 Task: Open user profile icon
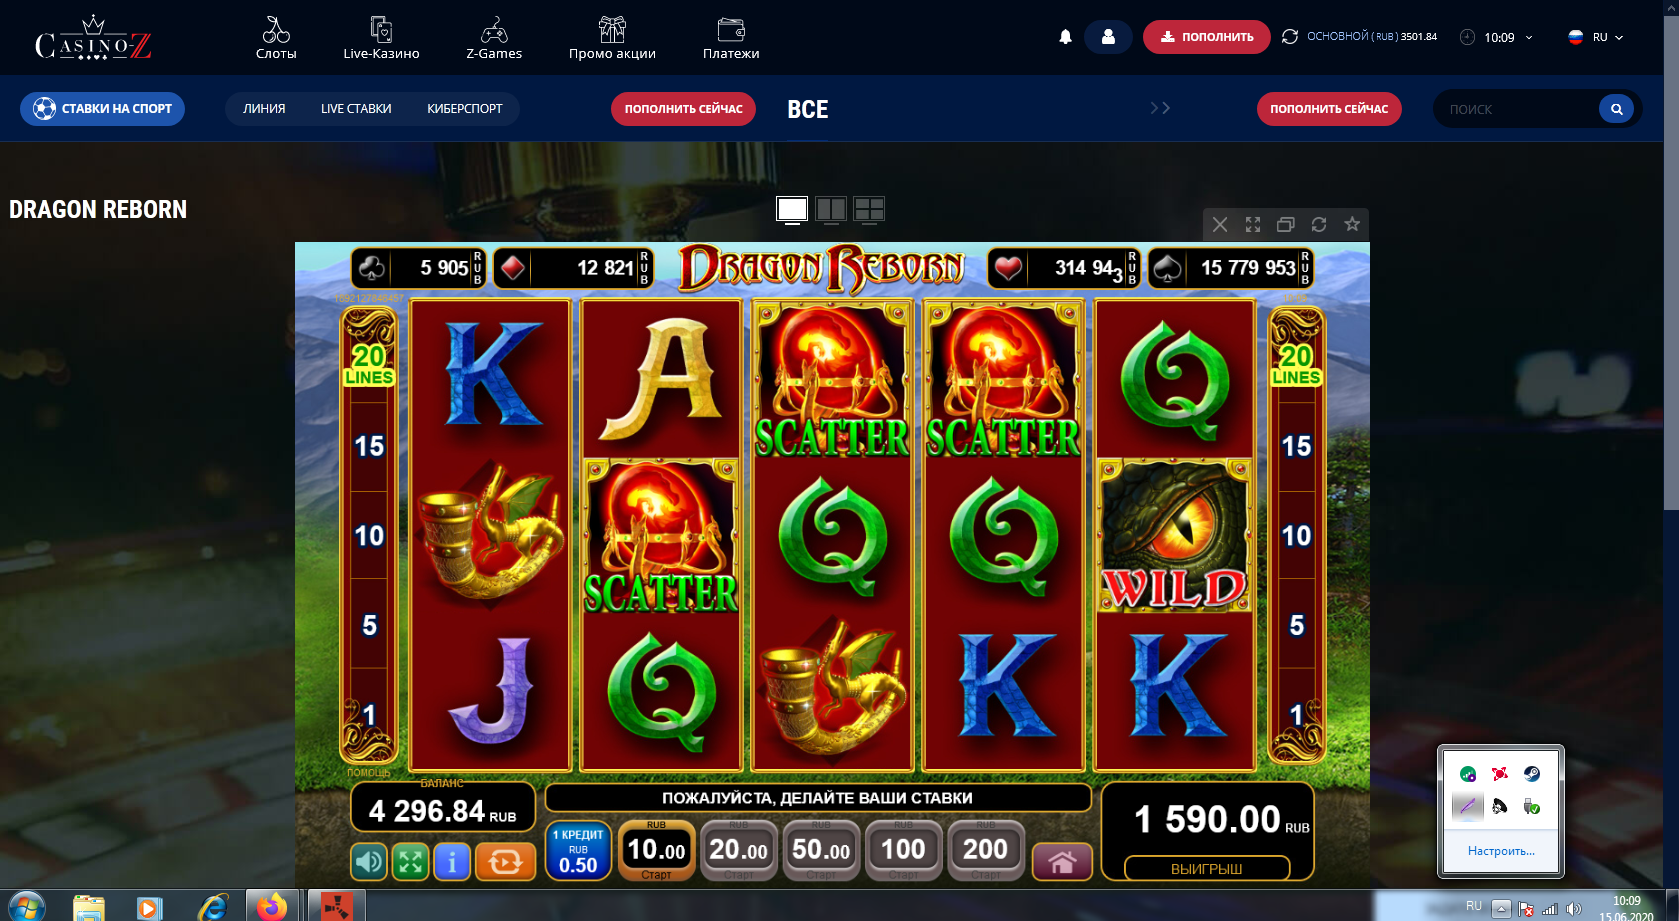[x=1108, y=37]
